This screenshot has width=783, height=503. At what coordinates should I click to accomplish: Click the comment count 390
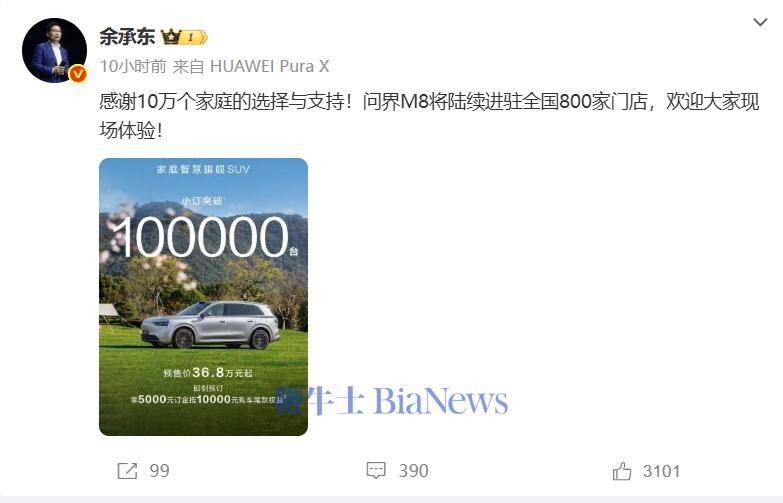pyautogui.click(x=413, y=471)
